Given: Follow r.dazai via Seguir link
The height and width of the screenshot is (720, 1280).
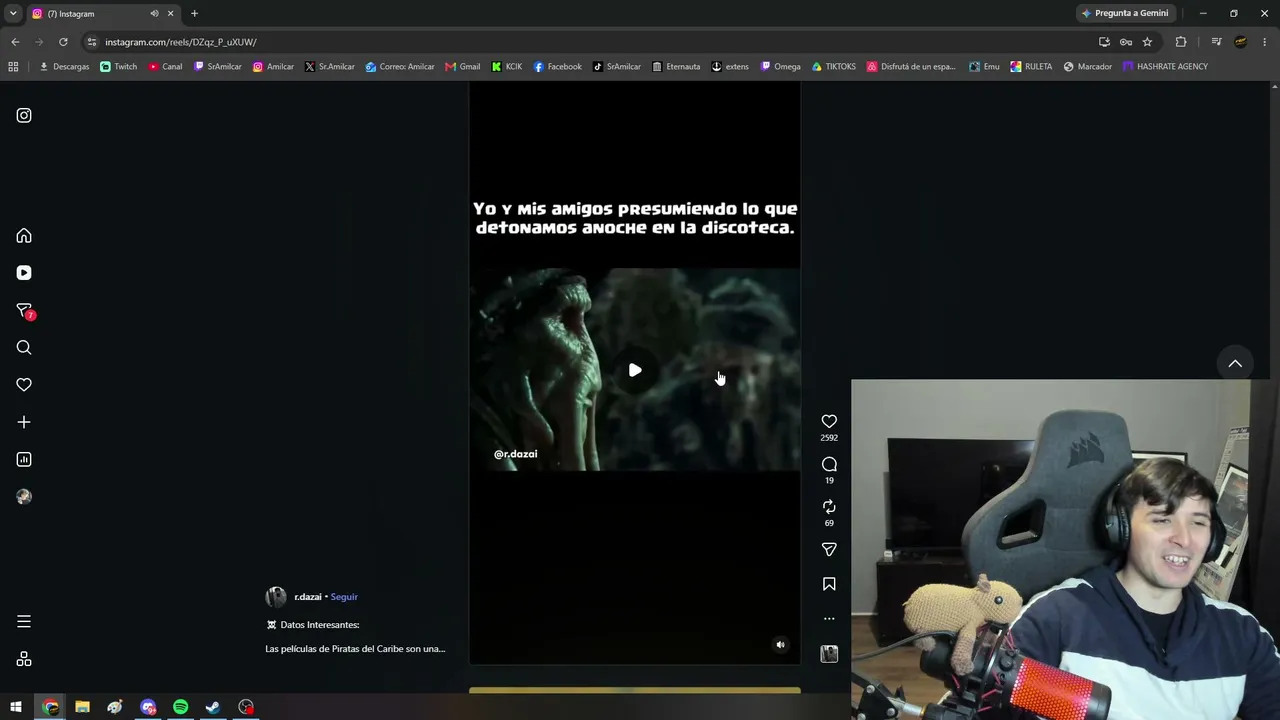Looking at the screenshot, I should (344, 597).
